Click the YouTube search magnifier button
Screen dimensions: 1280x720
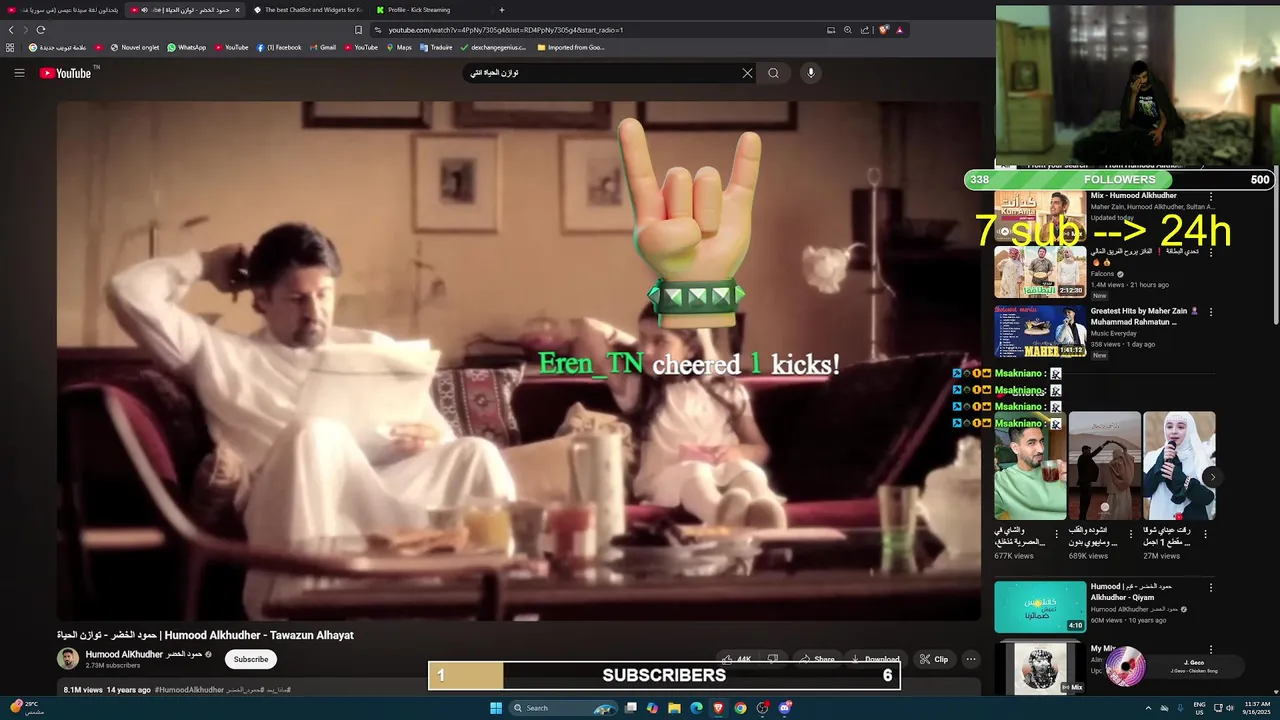[x=773, y=73]
